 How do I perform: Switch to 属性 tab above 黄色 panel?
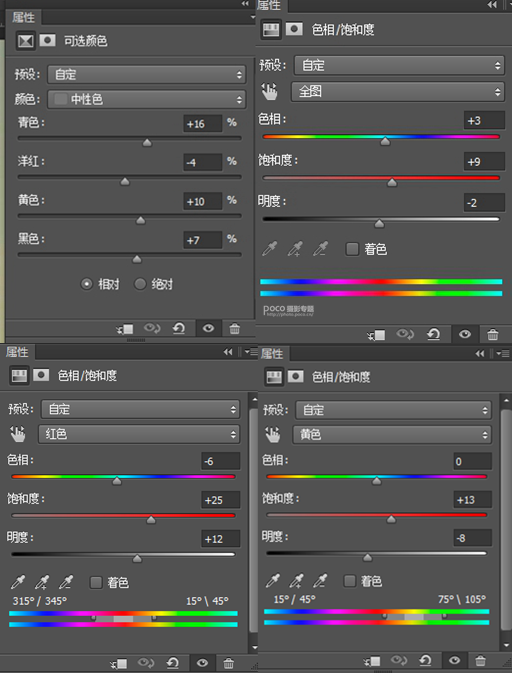click(x=272, y=354)
